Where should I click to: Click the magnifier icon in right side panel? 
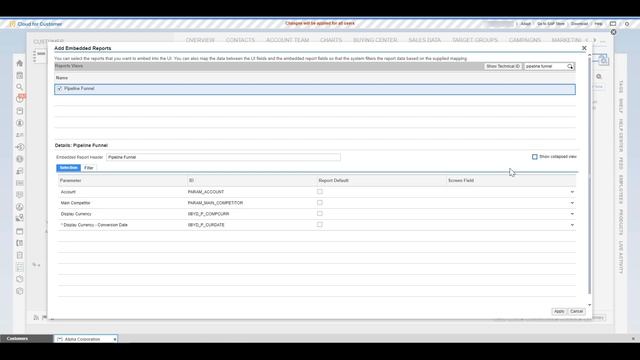click(599, 76)
